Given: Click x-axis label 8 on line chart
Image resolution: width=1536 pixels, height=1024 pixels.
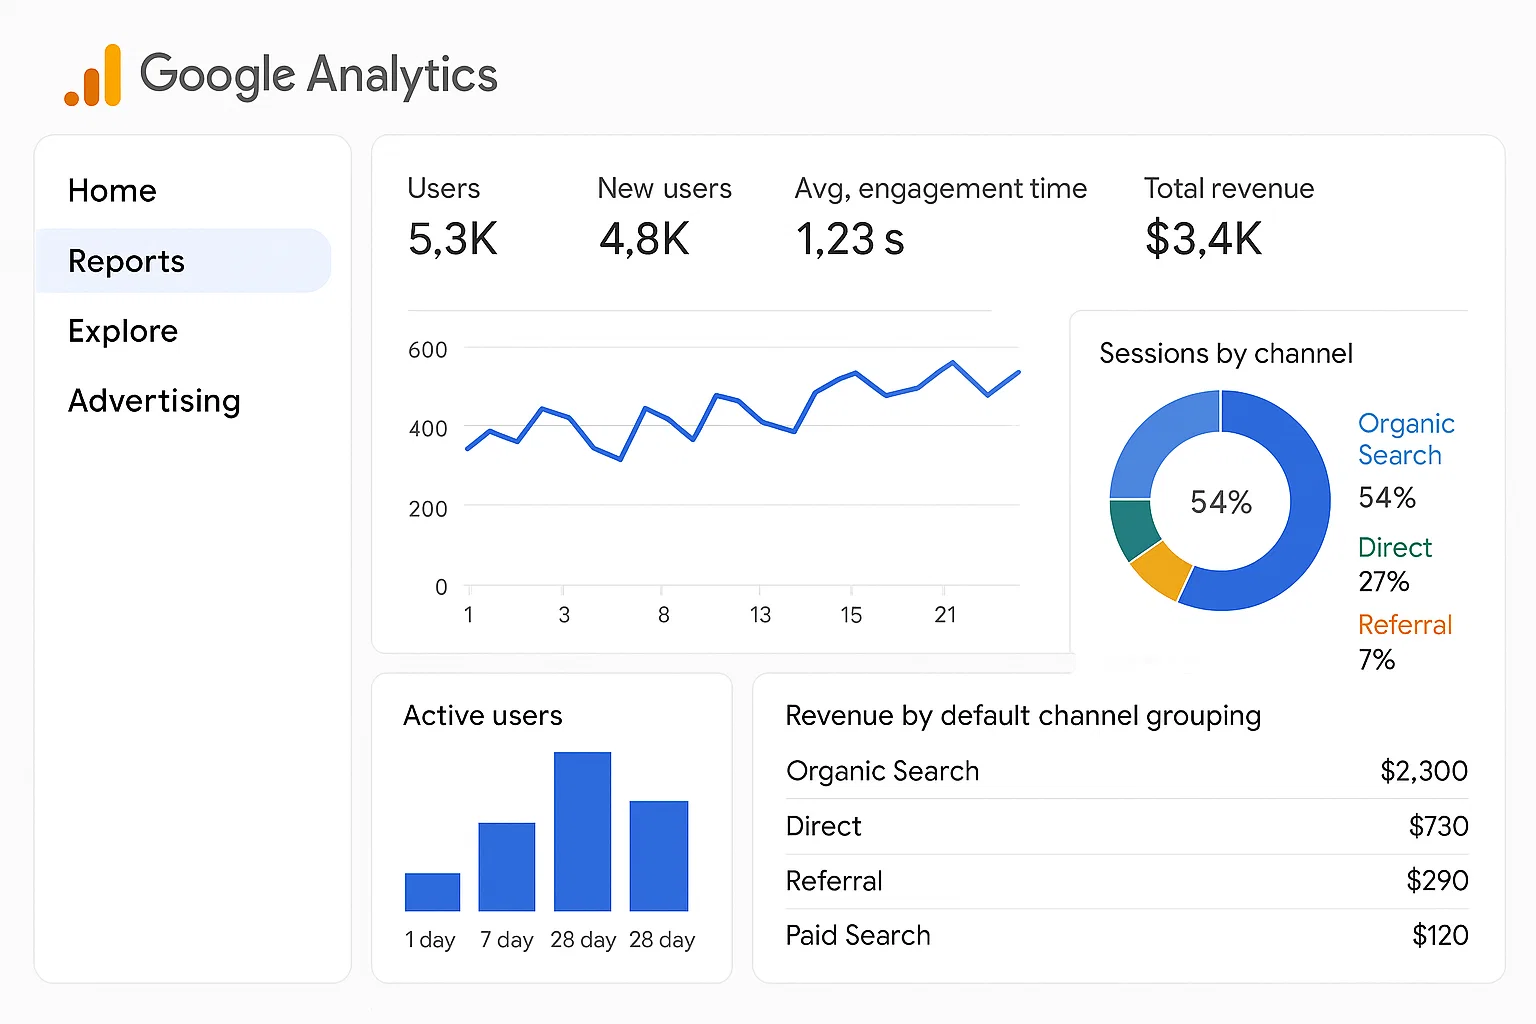Looking at the screenshot, I should [x=663, y=615].
